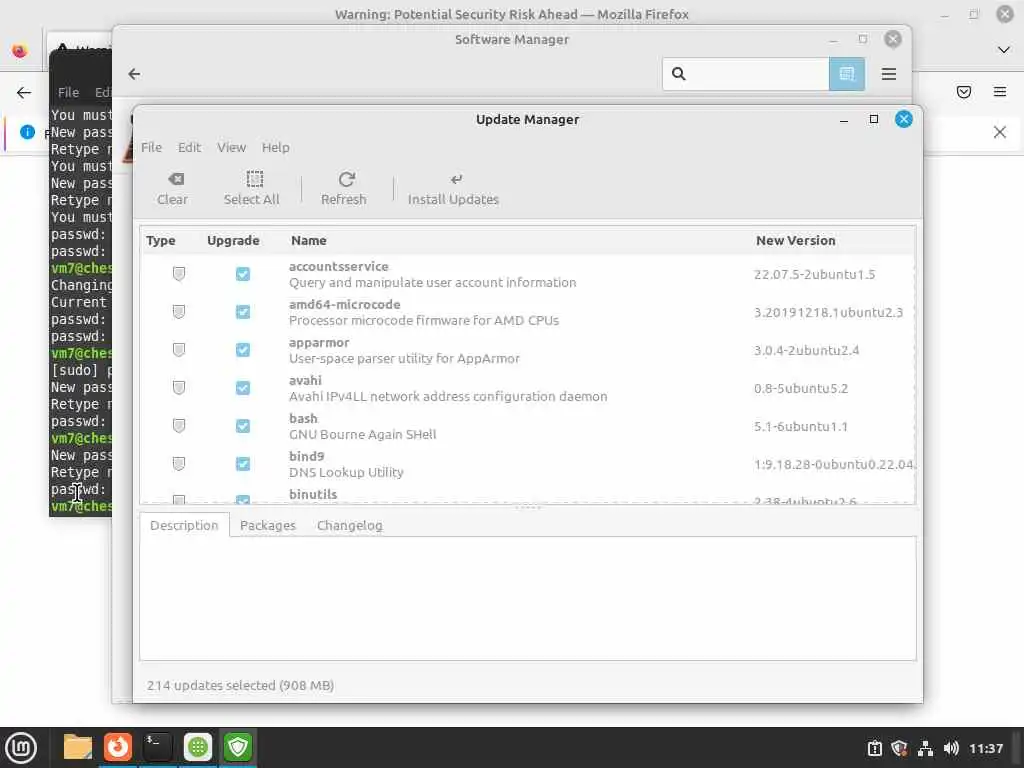Image resolution: width=1024 pixels, height=768 pixels.
Task: Click the Software Manager search field
Action: (745, 74)
